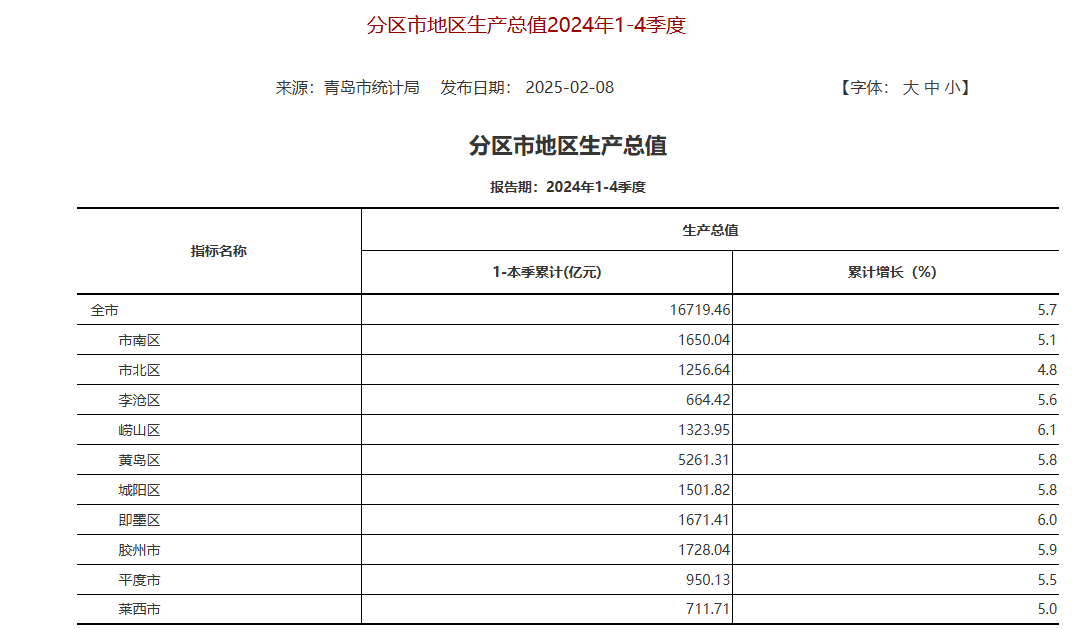Image resolution: width=1076 pixels, height=635 pixels.
Task: Click the publish date 2025-02-08
Action: point(570,88)
